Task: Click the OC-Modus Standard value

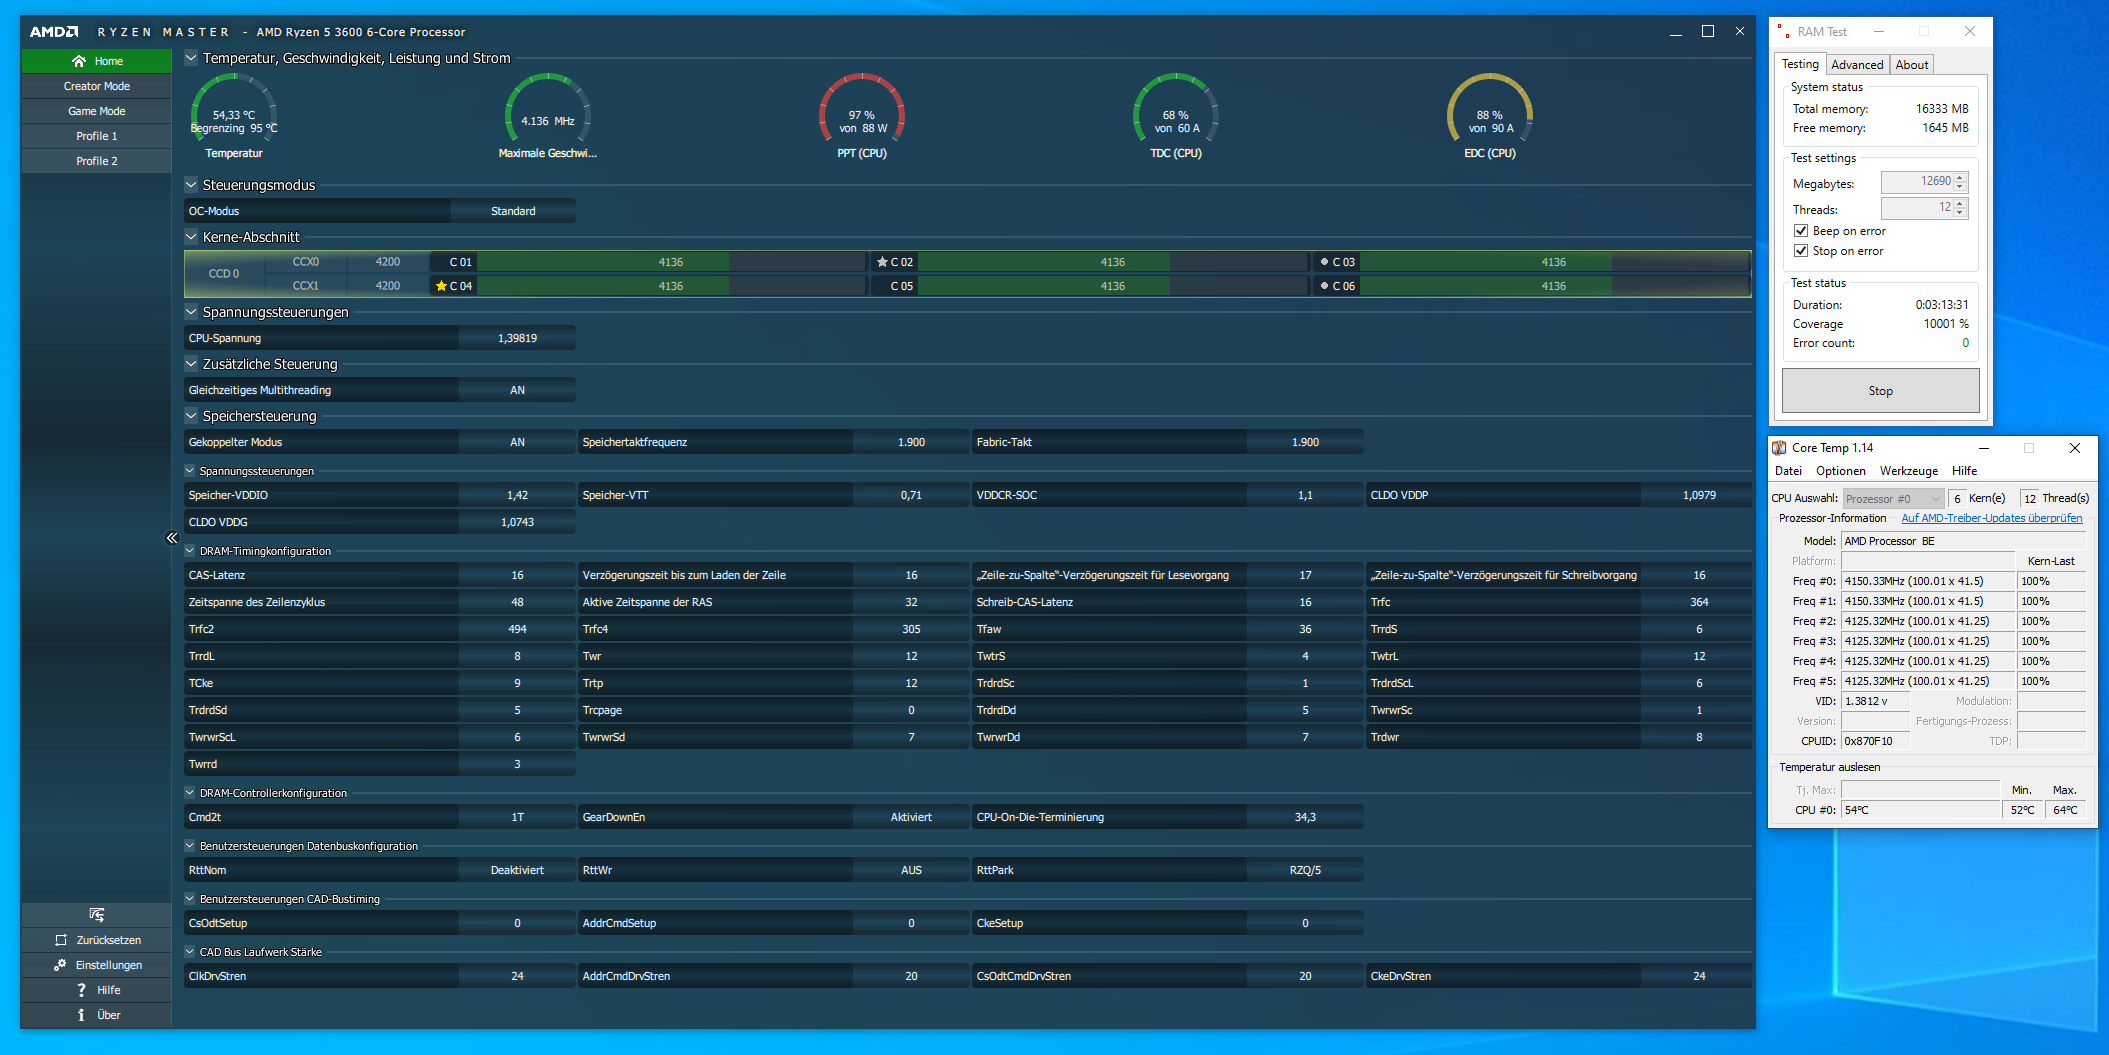Action: tap(513, 211)
